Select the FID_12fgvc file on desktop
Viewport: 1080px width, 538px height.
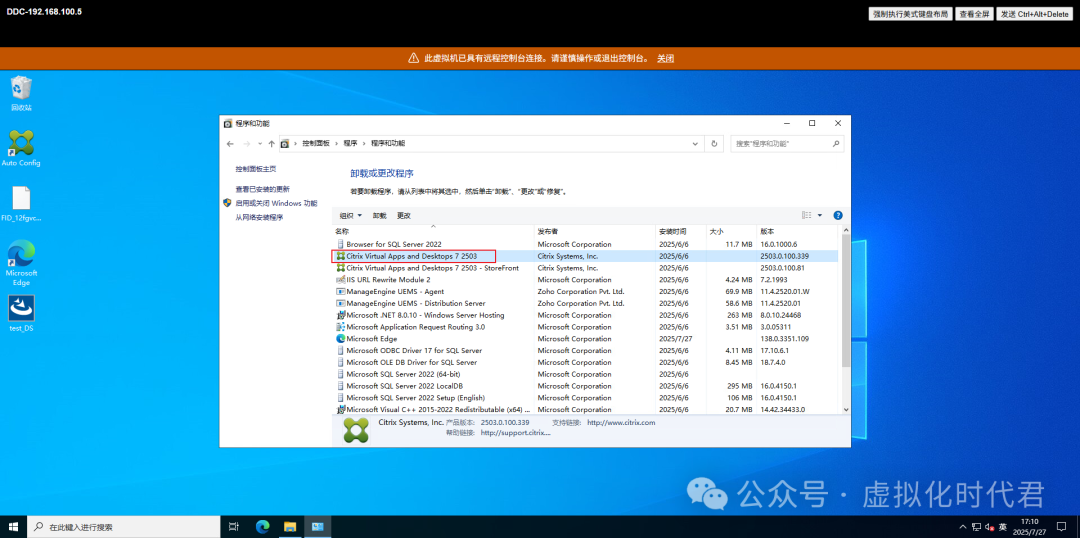pos(21,203)
